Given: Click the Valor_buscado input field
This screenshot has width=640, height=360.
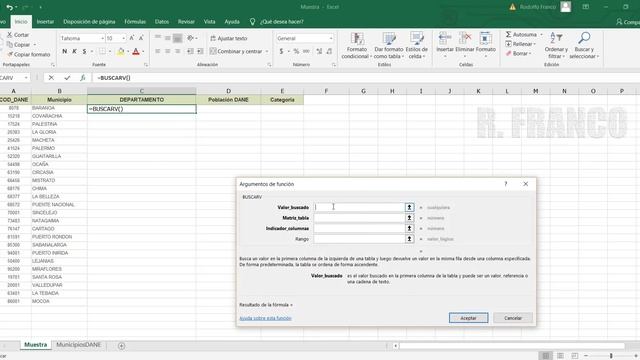Looking at the screenshot, I should (359, 207).
